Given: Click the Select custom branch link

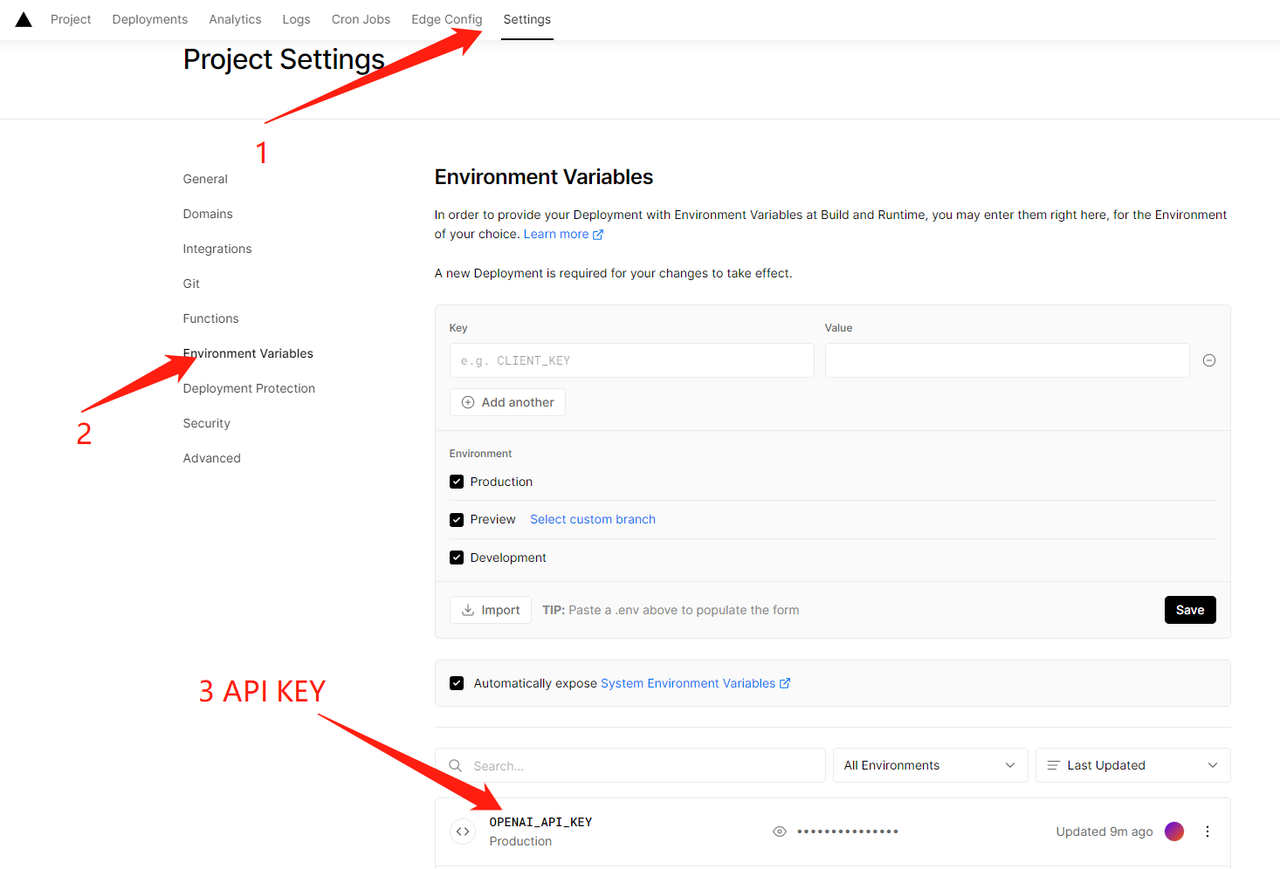Looking at the screenshot, I should [593, 519].
